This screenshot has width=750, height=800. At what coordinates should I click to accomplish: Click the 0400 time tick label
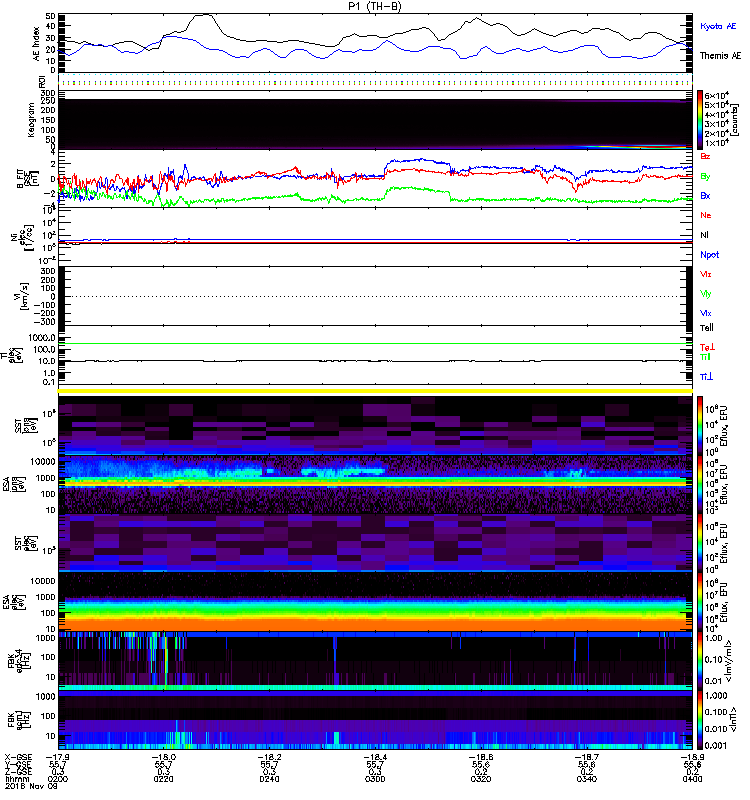[x=692, y=779]
